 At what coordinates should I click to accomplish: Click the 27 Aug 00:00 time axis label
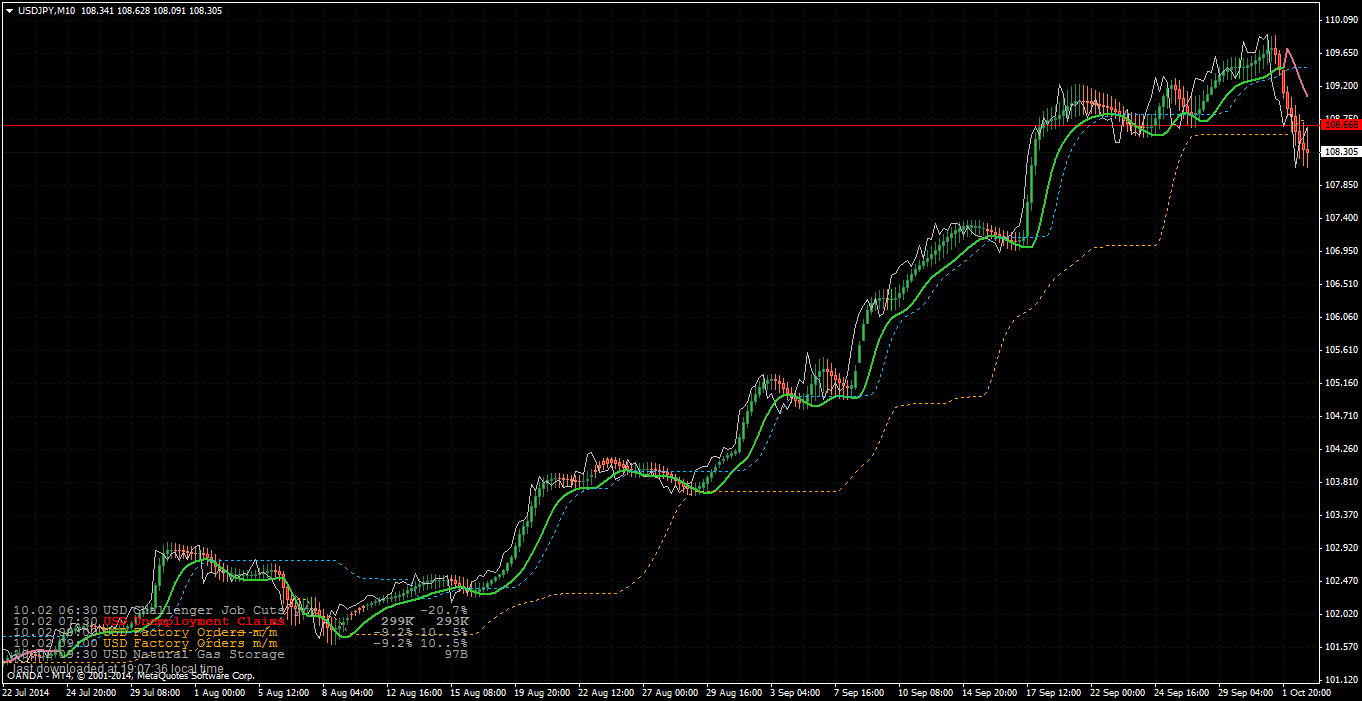(670, 692)
